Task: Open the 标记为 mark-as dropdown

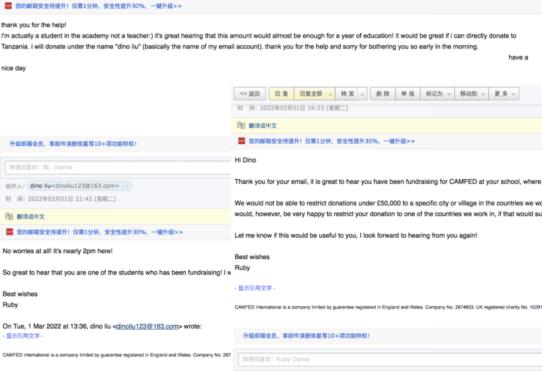Action: 437,94
